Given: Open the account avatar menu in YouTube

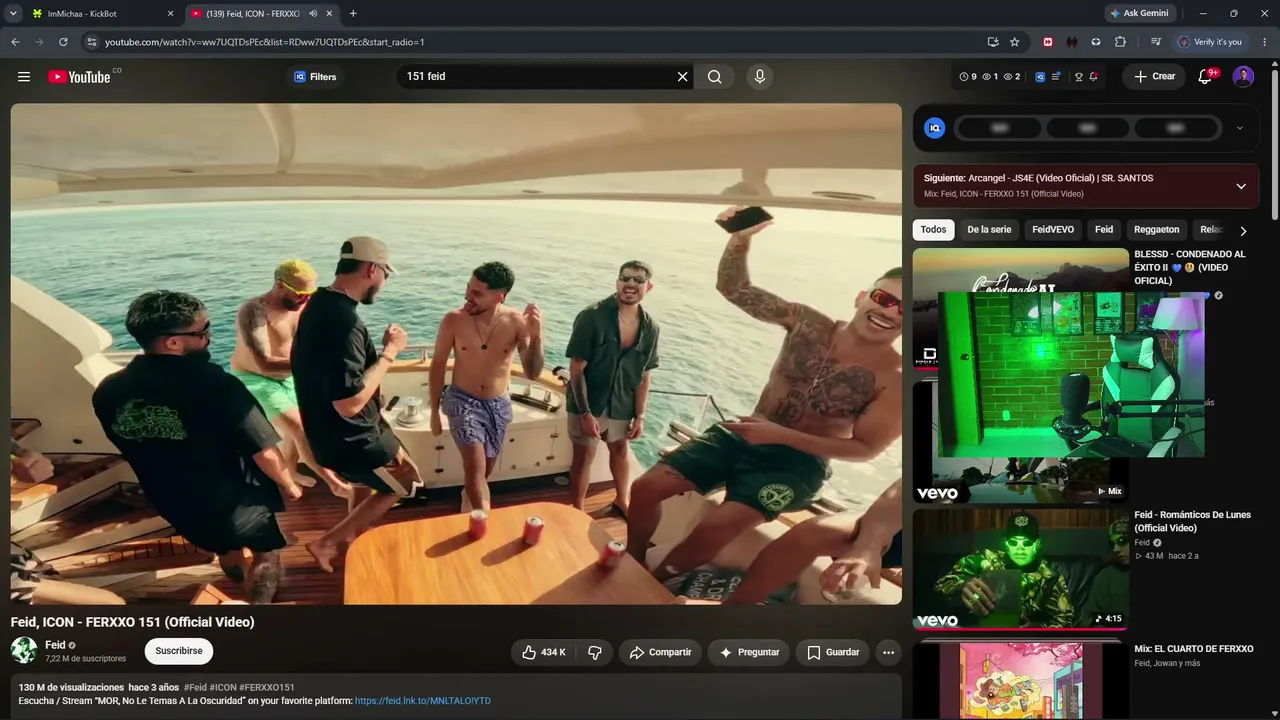Looking at the screenshot, I should [1243, 77].
